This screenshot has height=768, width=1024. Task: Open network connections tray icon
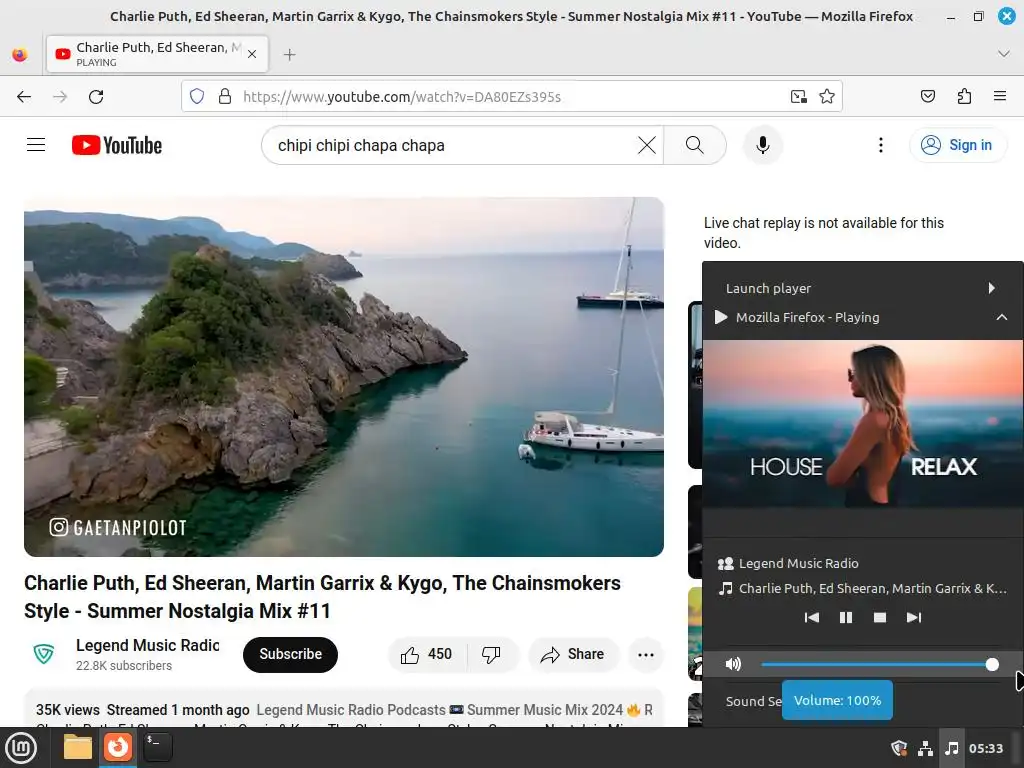pos(925,748)
